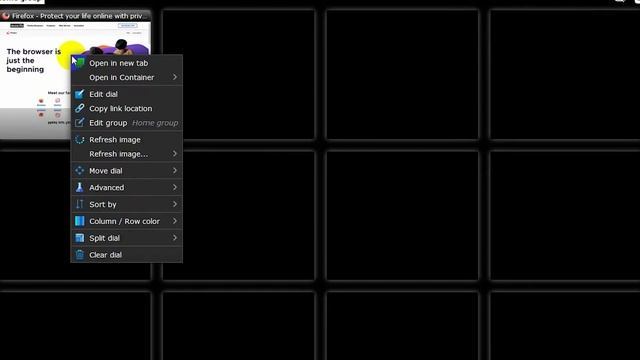Click the green Open in new tab icon
The height and width of the screenshot is (360, 640).
click(80, 63)
